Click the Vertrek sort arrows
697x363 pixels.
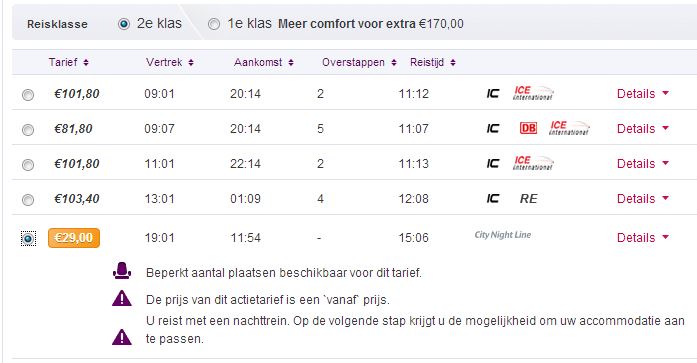pos(191,63)
